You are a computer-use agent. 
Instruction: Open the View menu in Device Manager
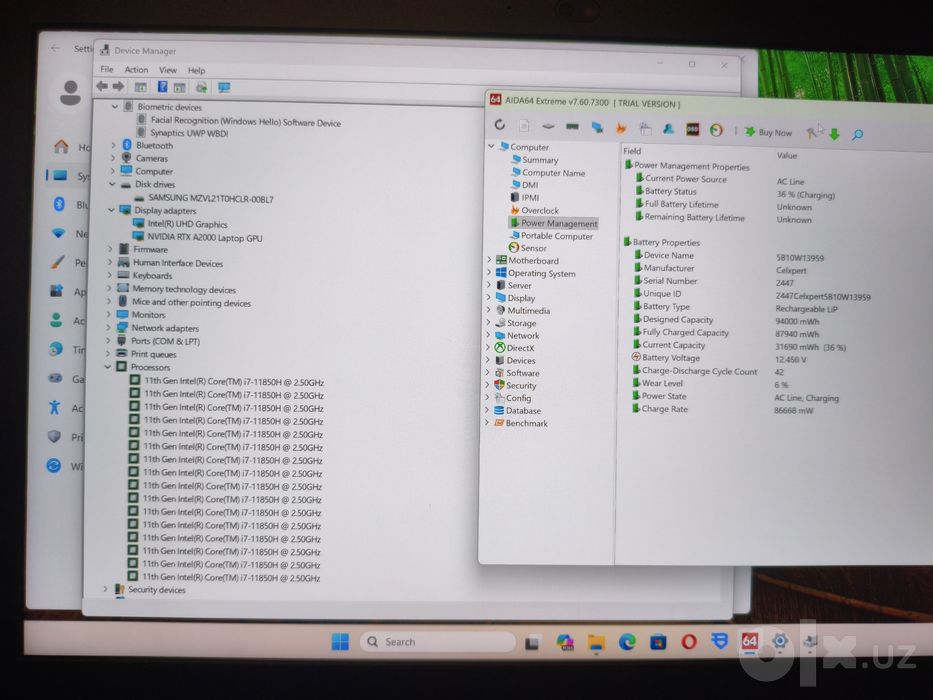coord(168,70)
